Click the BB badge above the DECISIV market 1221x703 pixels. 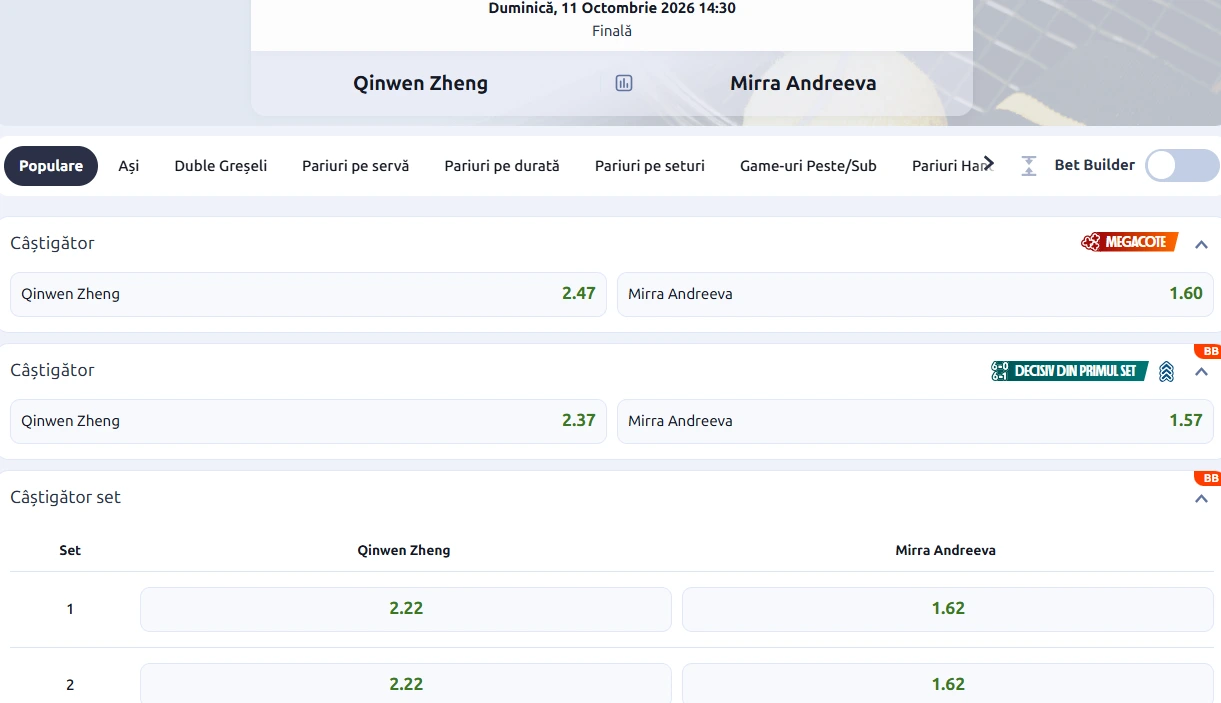pos(1207,351)
